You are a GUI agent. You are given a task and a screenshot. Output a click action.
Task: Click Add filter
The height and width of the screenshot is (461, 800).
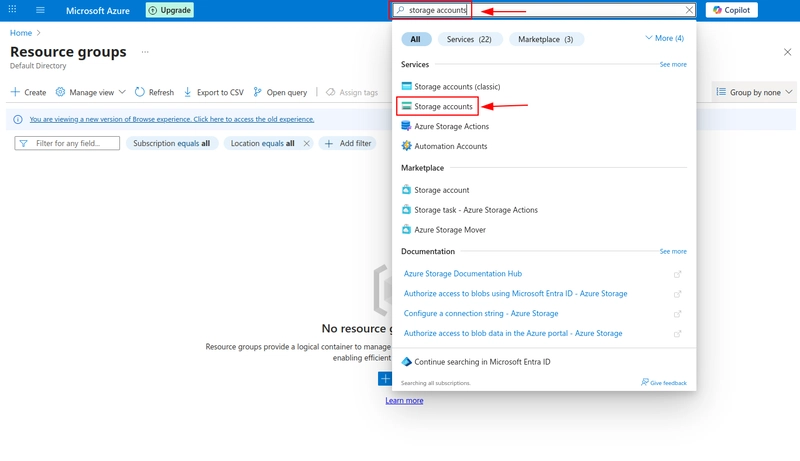point(348,143)
